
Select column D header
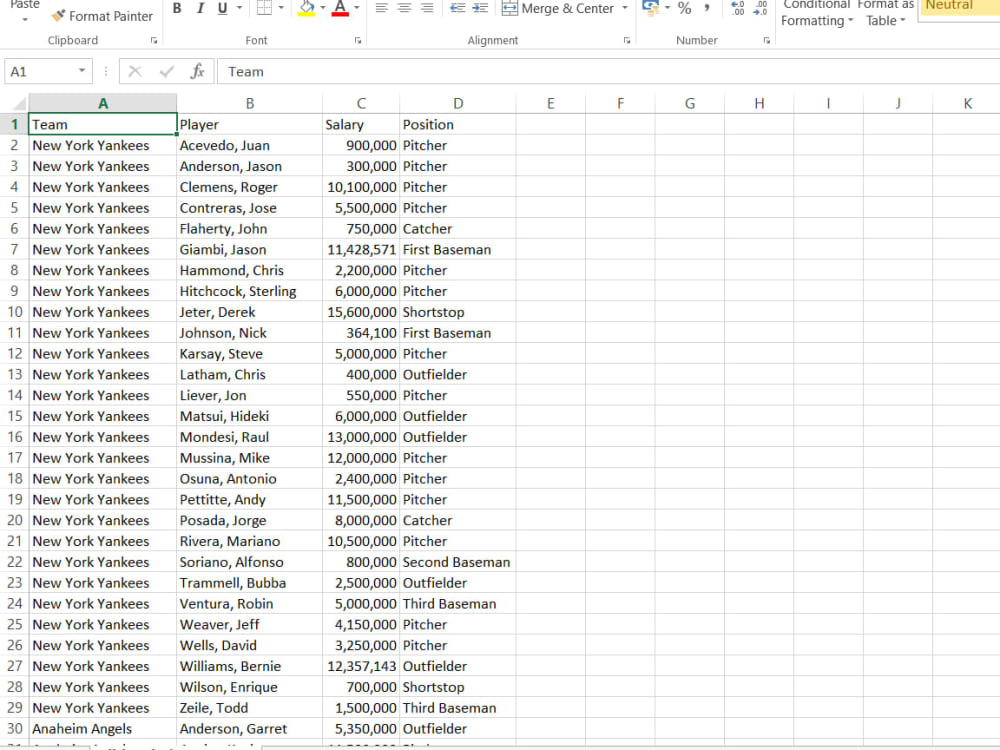coord(458,103)
